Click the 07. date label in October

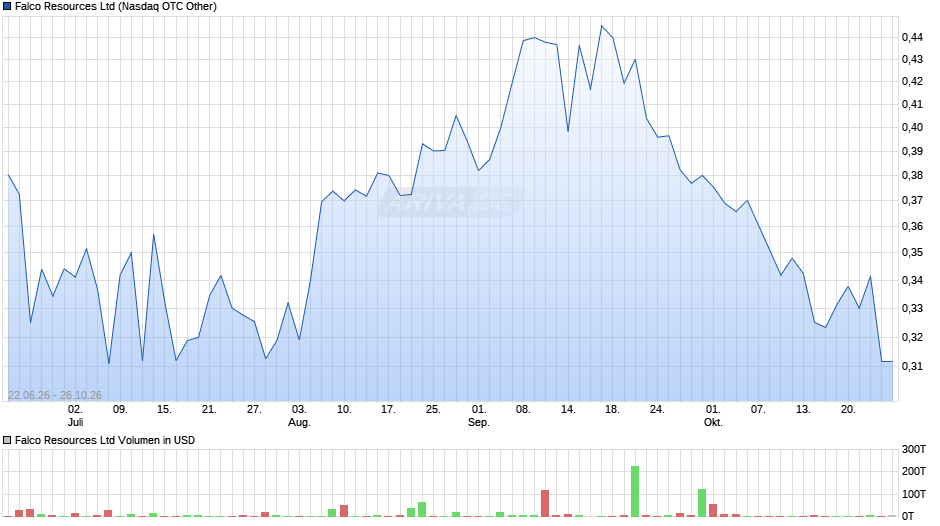(758, 410)
